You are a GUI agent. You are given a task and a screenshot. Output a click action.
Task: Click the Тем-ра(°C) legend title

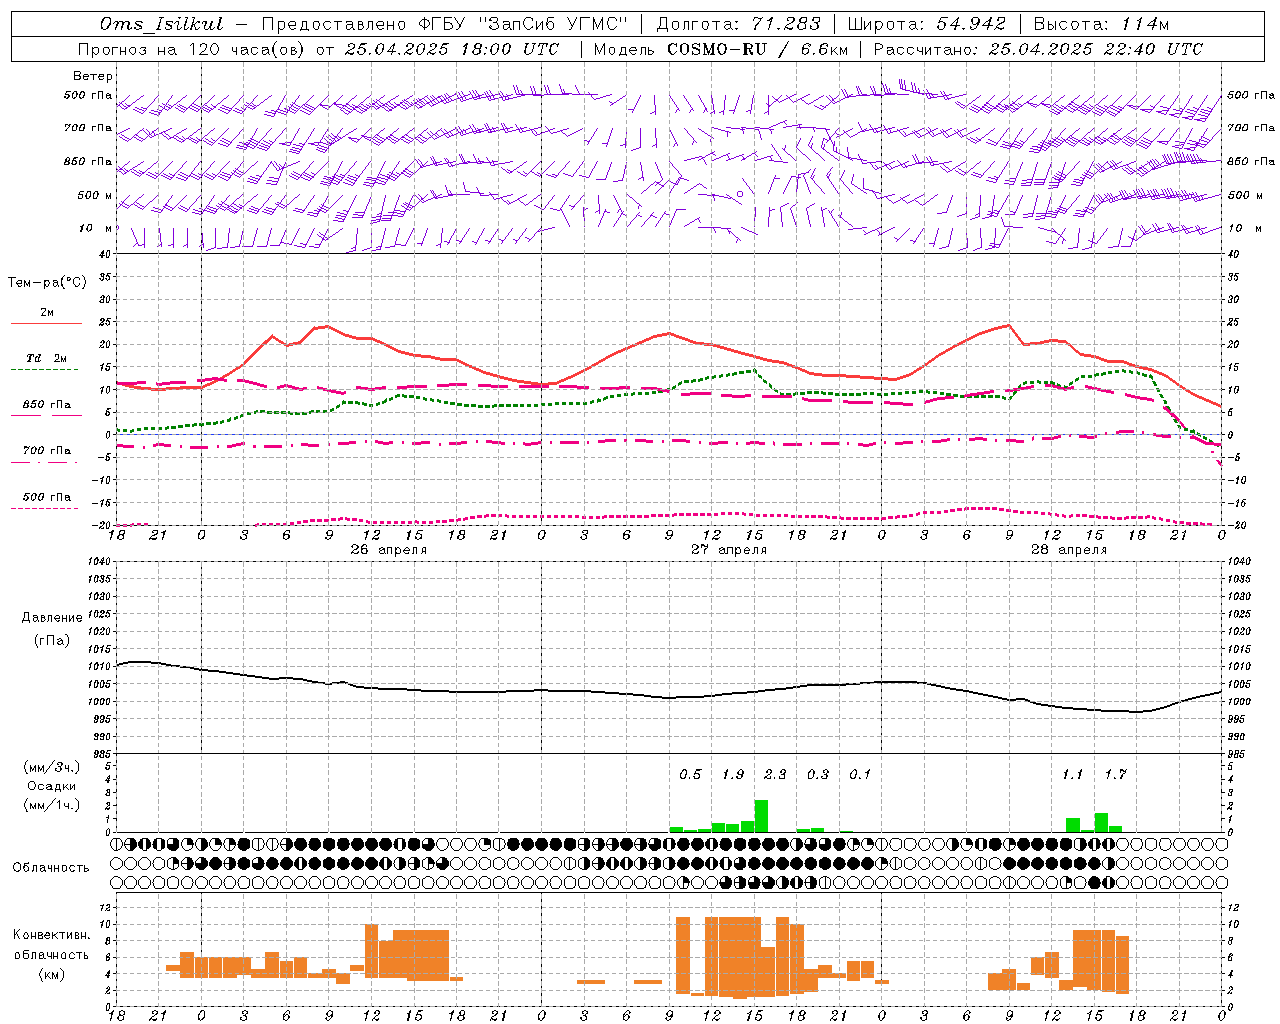click(x=47, y=282)
